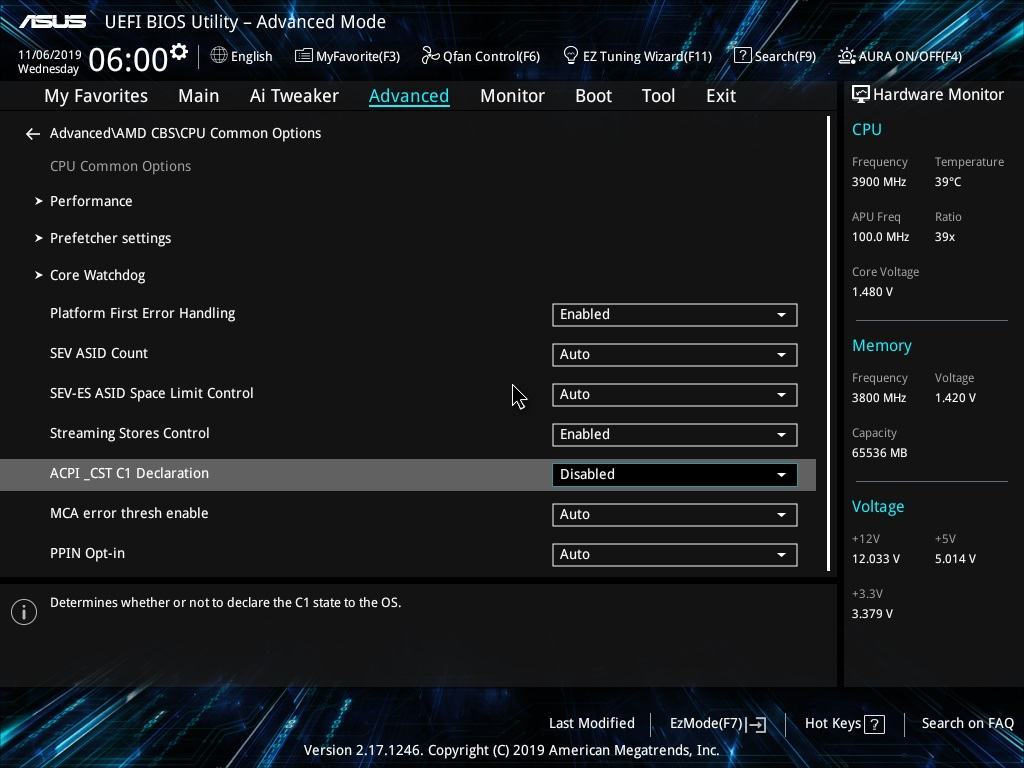Click the 06:00 clock display

[x=128, y=59]
